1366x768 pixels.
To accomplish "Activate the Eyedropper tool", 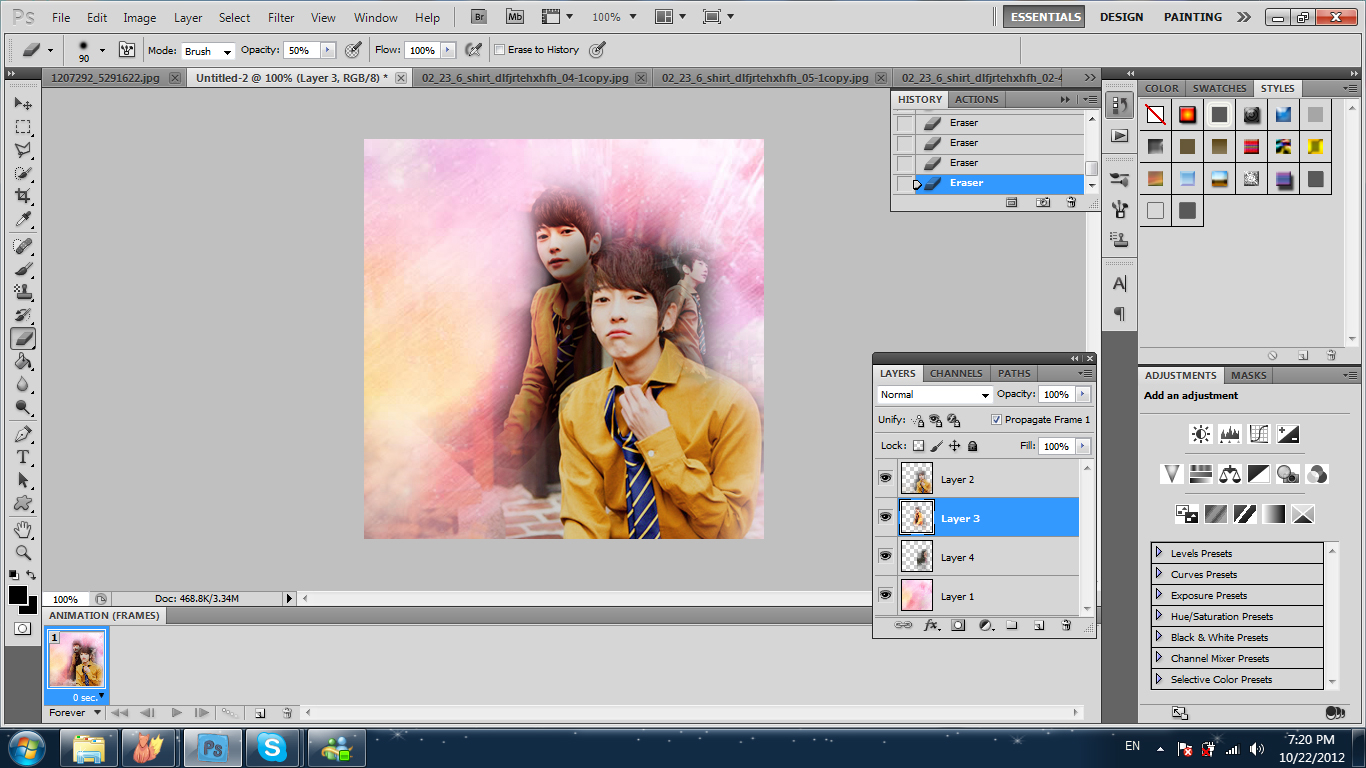I will 23,219.
